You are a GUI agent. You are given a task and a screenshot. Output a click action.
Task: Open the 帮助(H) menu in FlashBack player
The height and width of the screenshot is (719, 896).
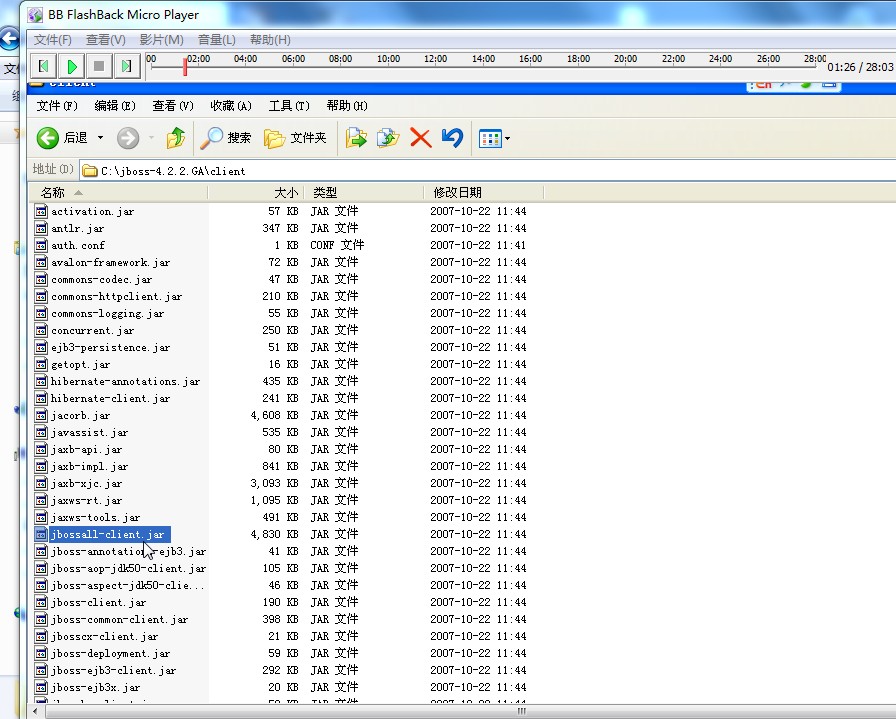click(x=270, y=39)
